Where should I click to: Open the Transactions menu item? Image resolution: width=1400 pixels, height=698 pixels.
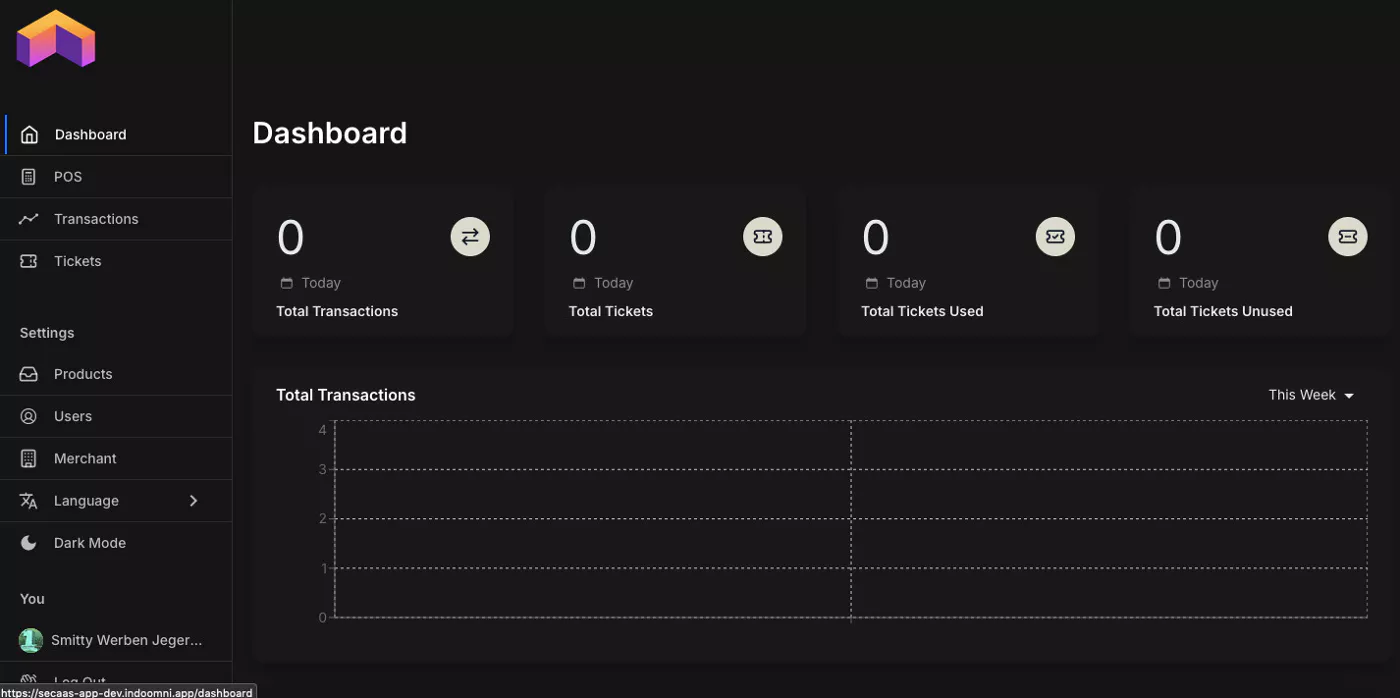[x=96, y=219]
